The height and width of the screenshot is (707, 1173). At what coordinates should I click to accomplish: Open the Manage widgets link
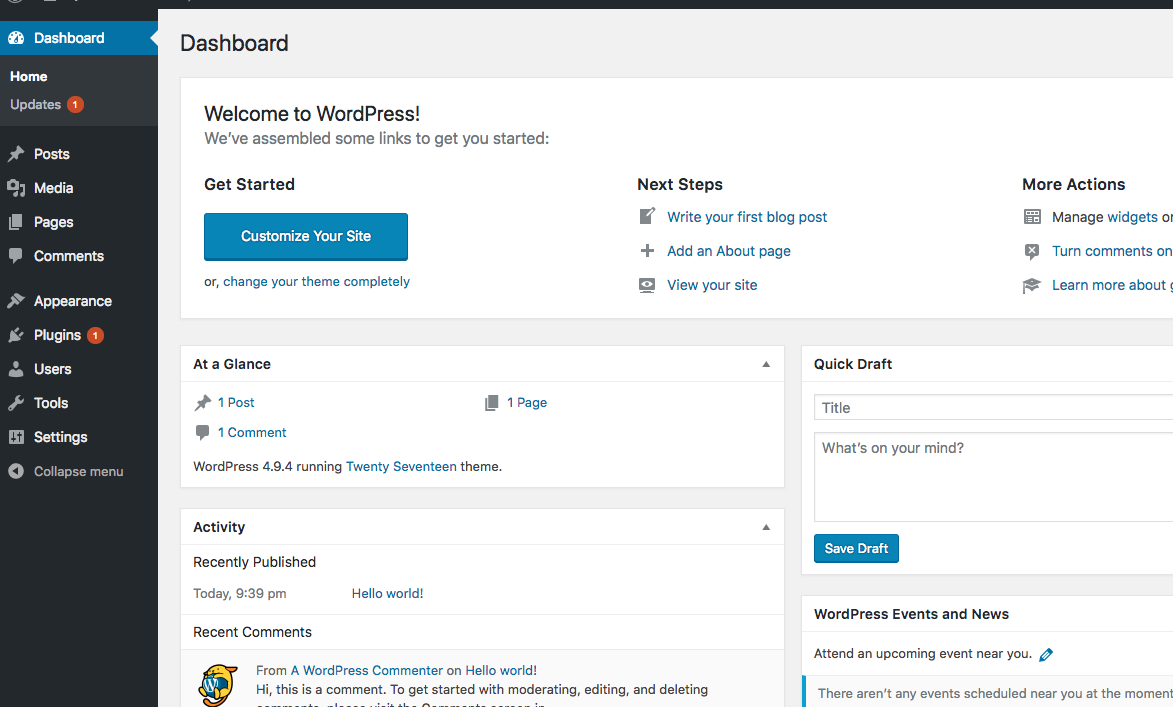[1132, 217]
